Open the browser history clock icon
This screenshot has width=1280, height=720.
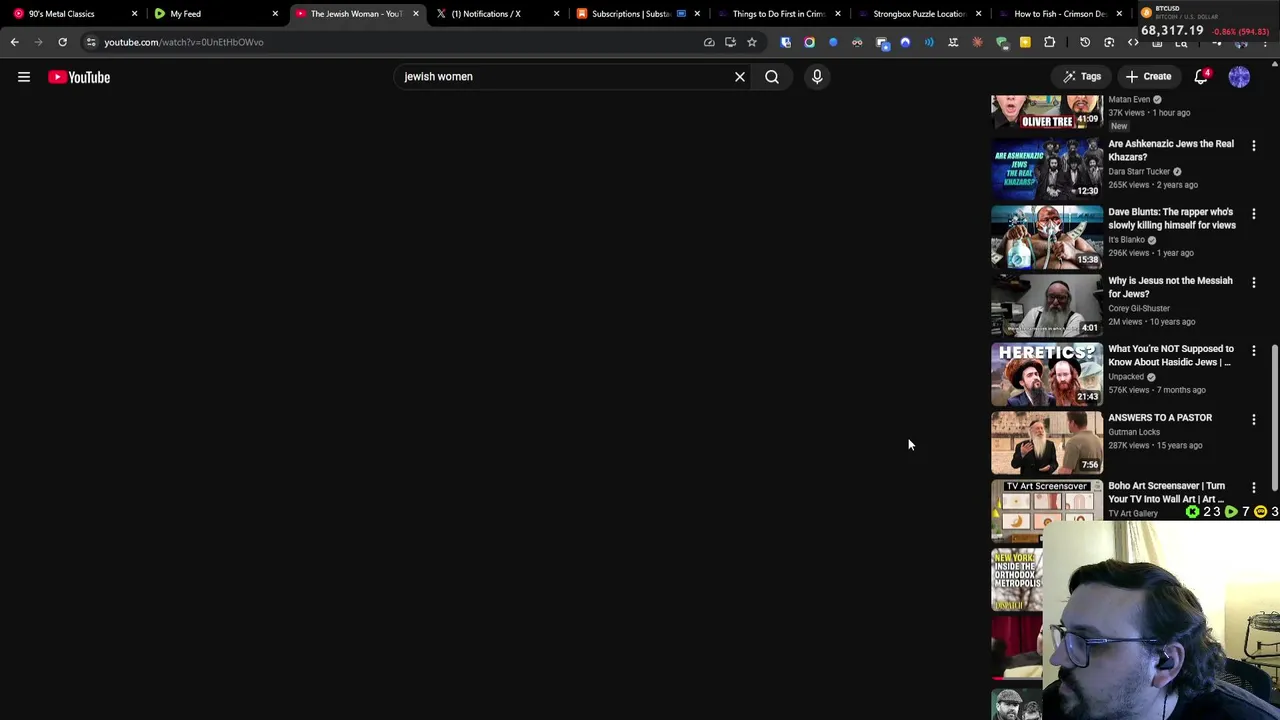(x=1085, y=42)
